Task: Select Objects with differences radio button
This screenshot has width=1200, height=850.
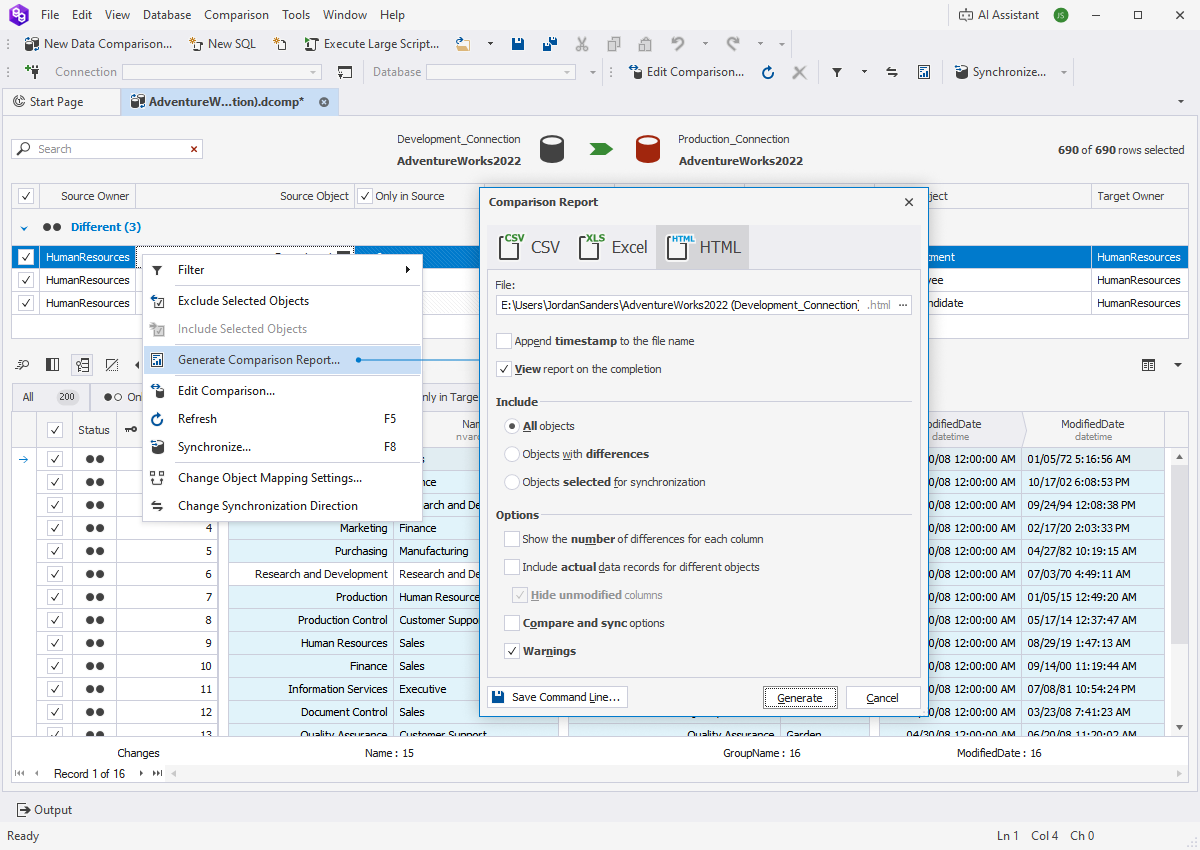Action: [512, 454]
